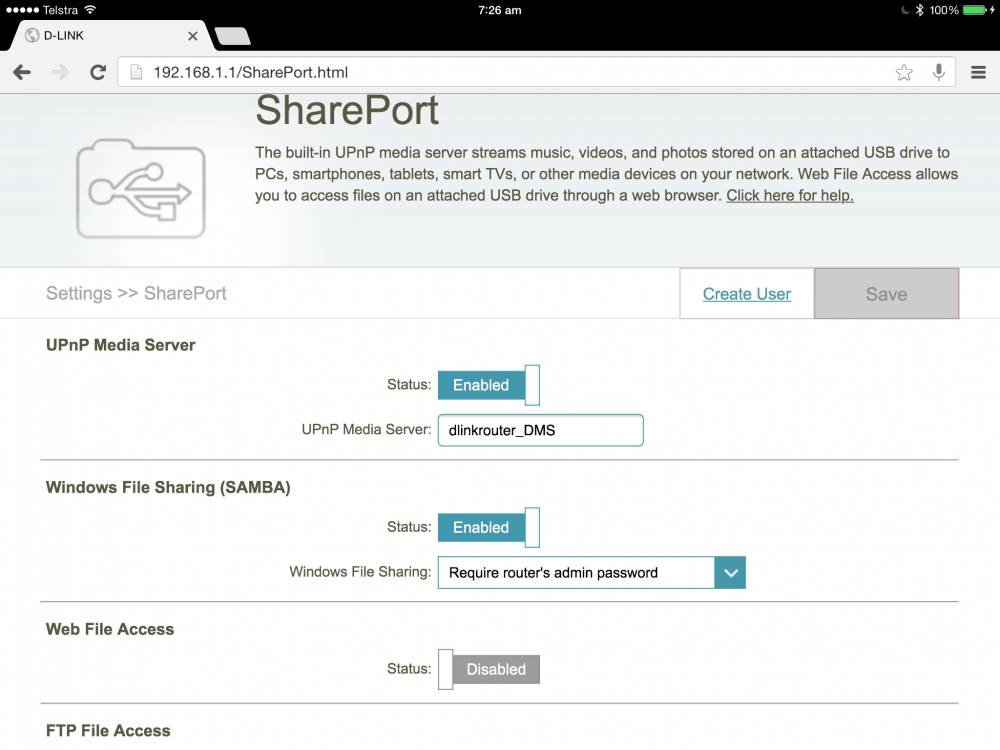Open a new browser tab
This screenshot has height=750, width=1000.
[233, 36]
